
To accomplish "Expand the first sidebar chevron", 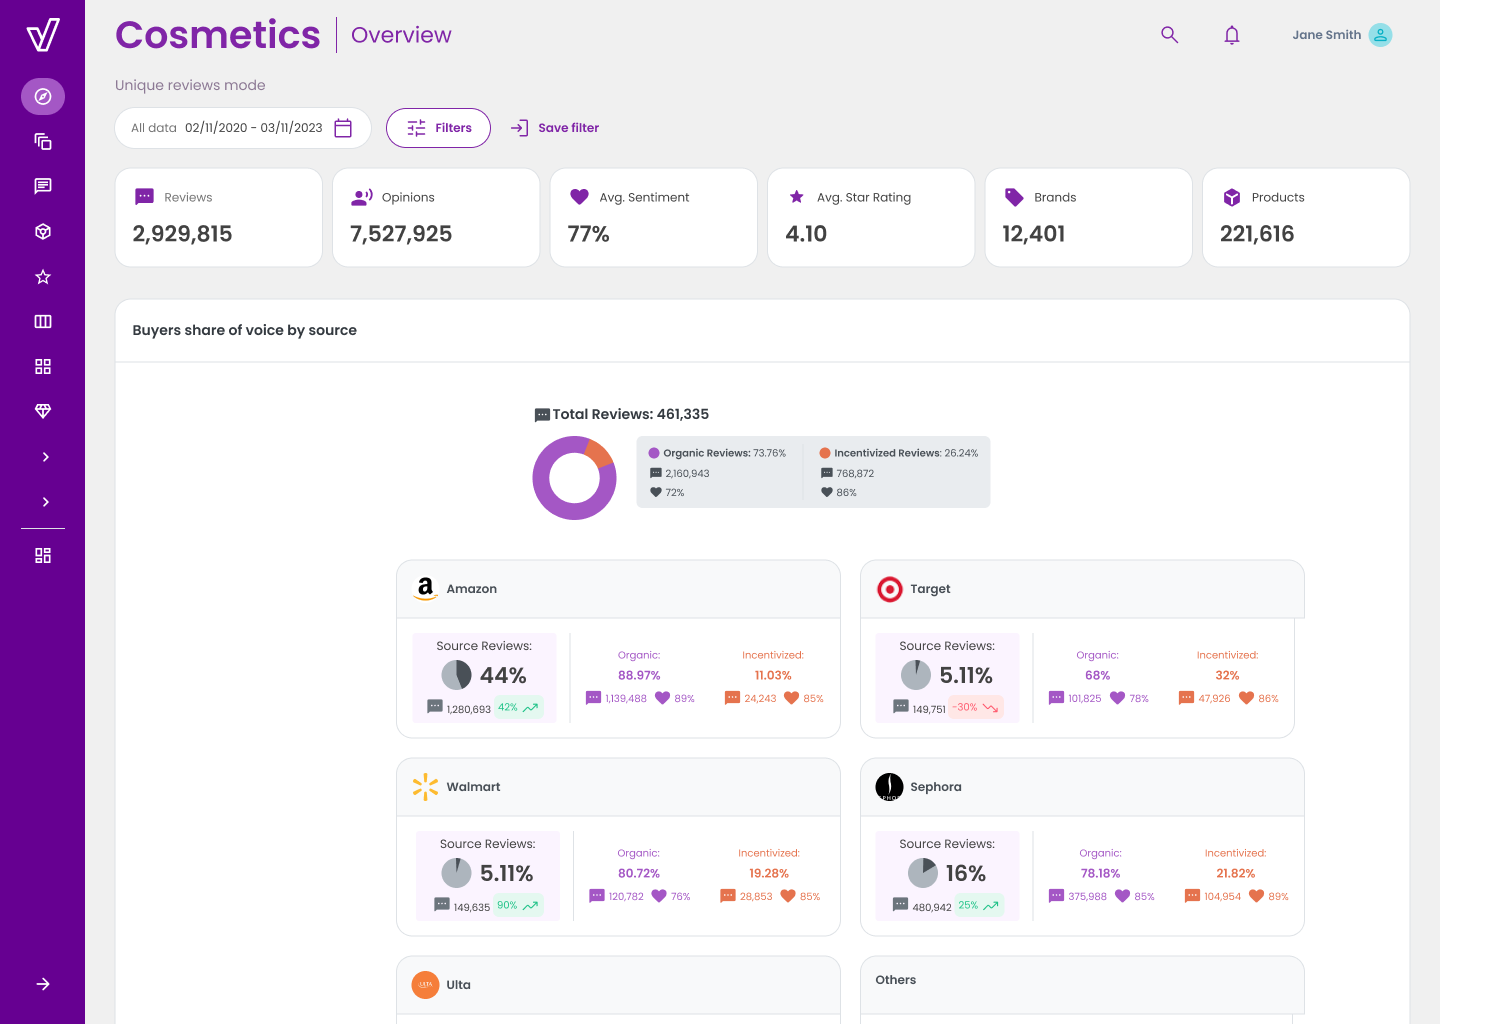I will [x=45, y=457].
